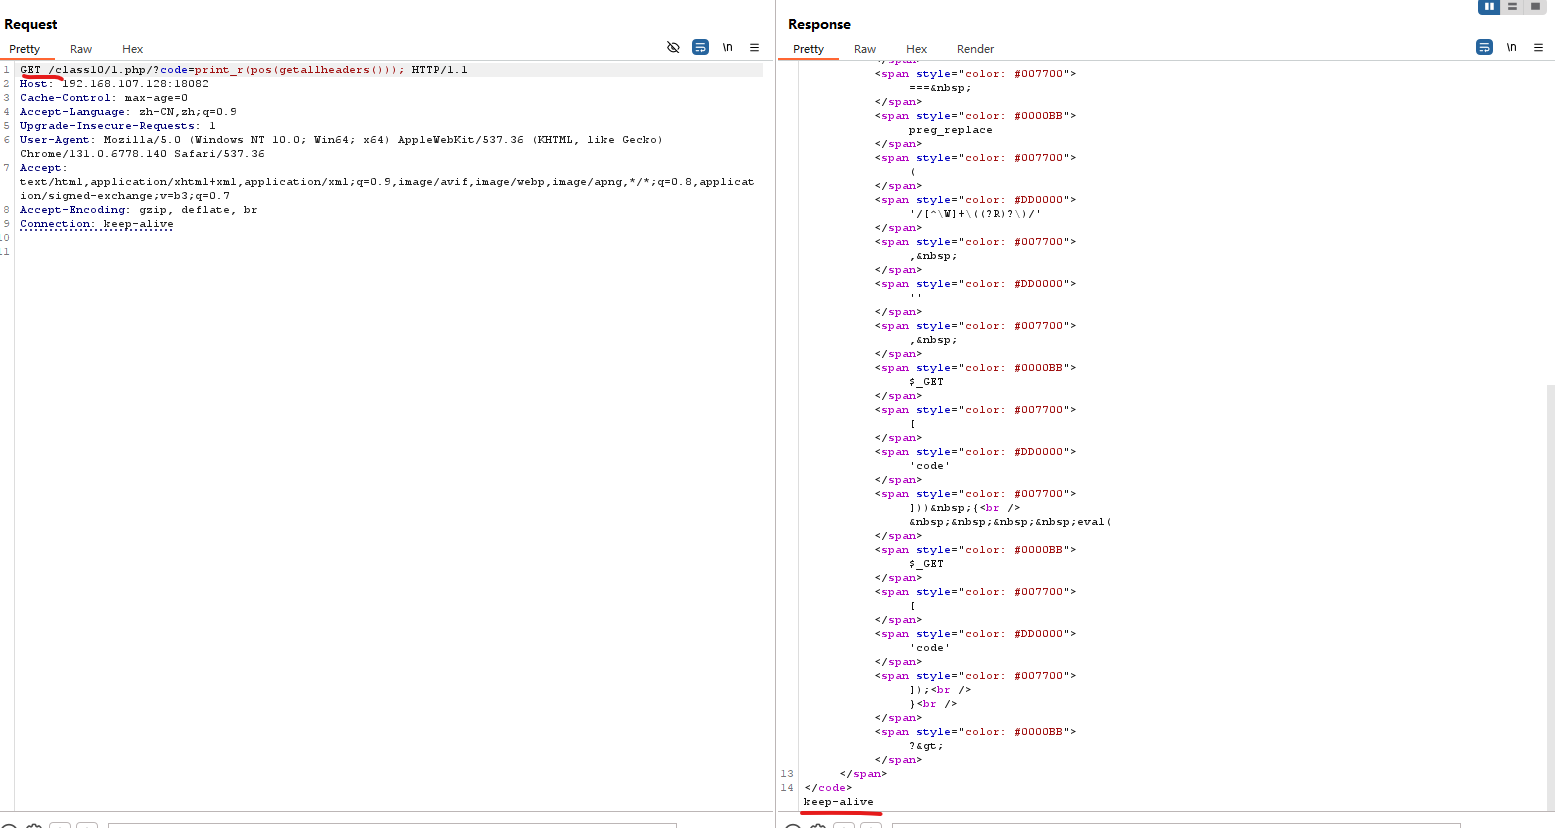Toggle hide non-printable characters eye icon in Request
The image size is (1555, 828).
673,47
